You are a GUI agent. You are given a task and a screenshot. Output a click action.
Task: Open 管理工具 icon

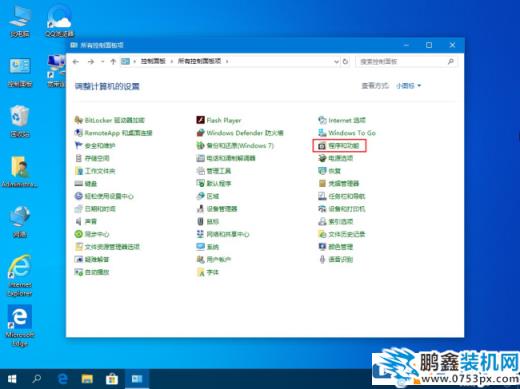coord(200,171)
